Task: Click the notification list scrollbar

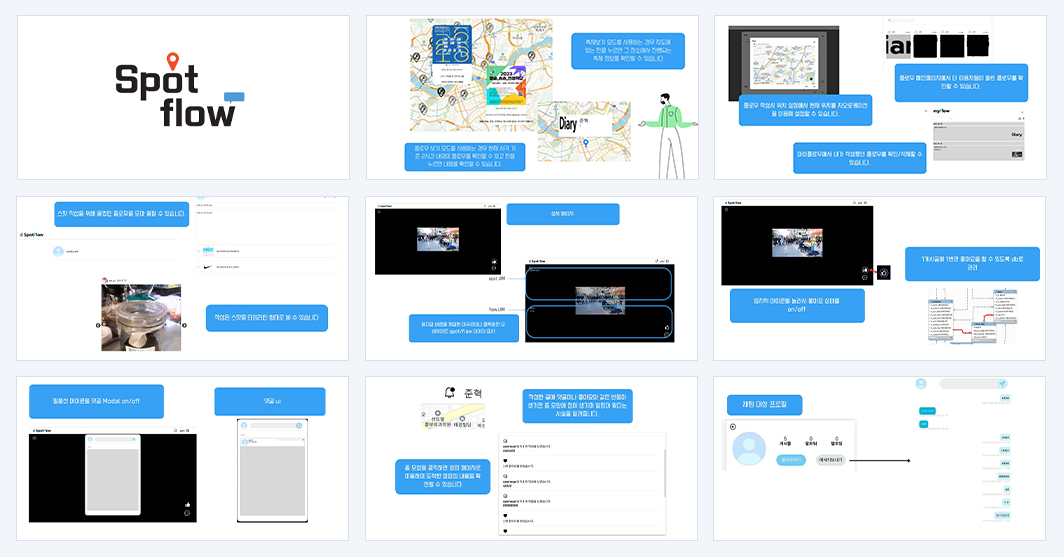Action: (x=664, y=472)
